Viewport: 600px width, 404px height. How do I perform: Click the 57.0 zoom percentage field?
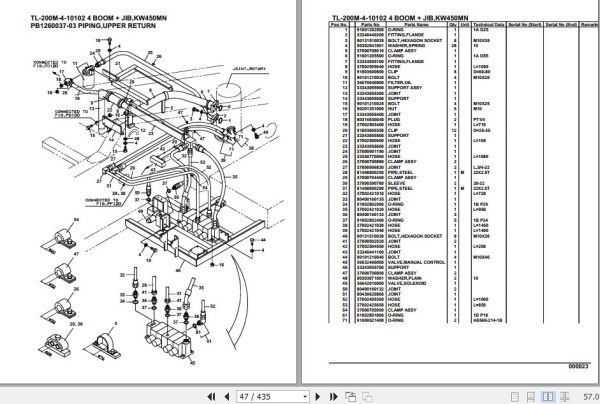pyautogui.click(x=591, y=397)
